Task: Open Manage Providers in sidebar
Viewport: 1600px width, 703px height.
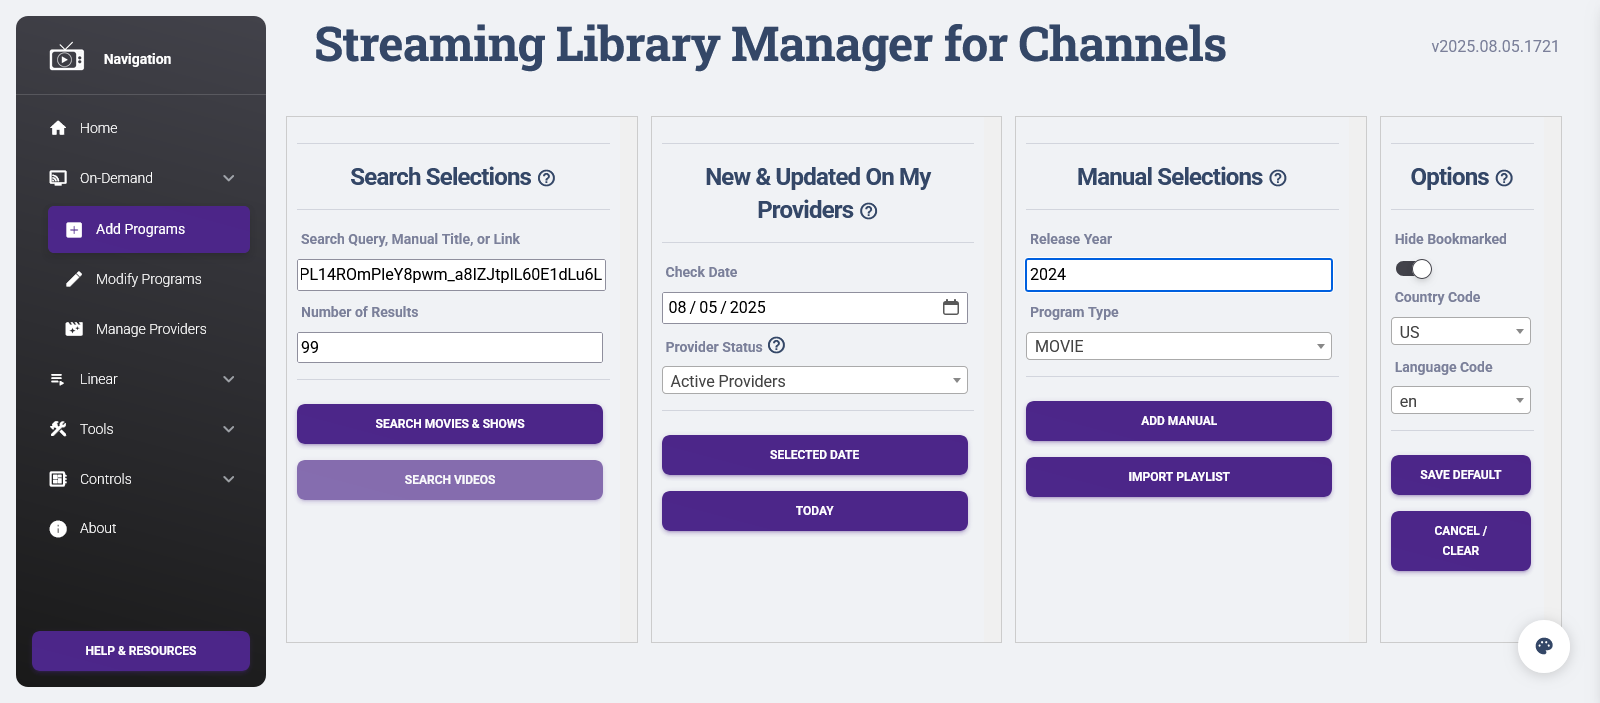Action: 150,329
